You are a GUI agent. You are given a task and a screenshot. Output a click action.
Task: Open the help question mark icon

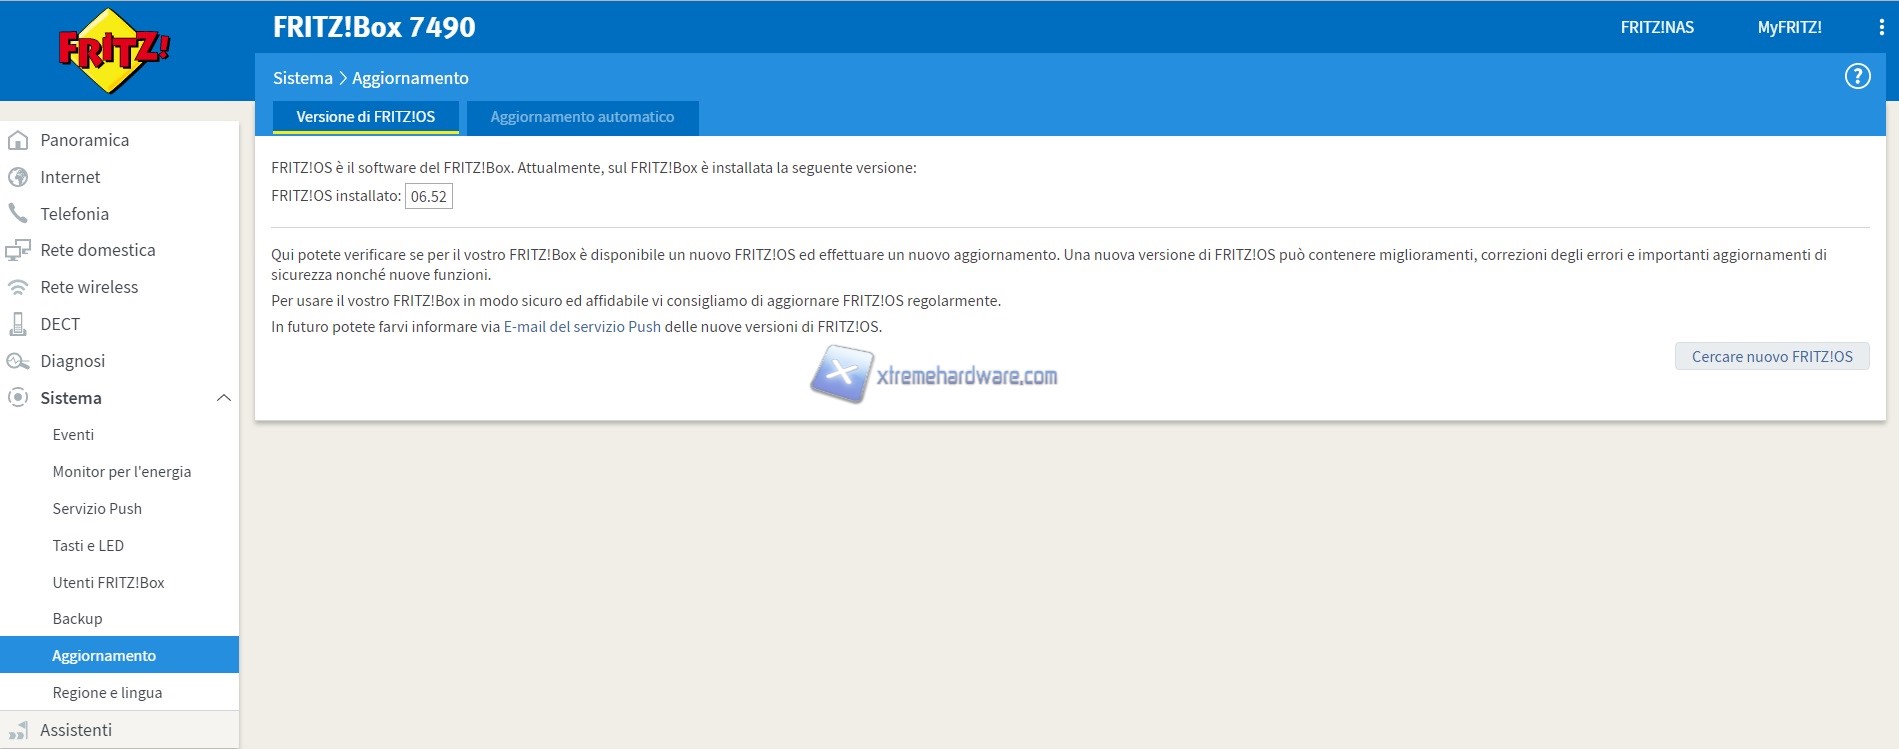pos(1857,77)
